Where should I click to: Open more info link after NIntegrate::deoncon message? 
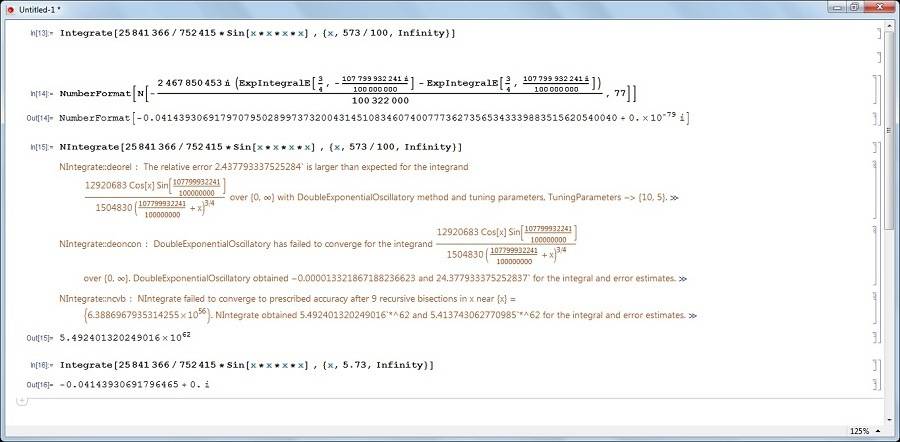point(683,279)
